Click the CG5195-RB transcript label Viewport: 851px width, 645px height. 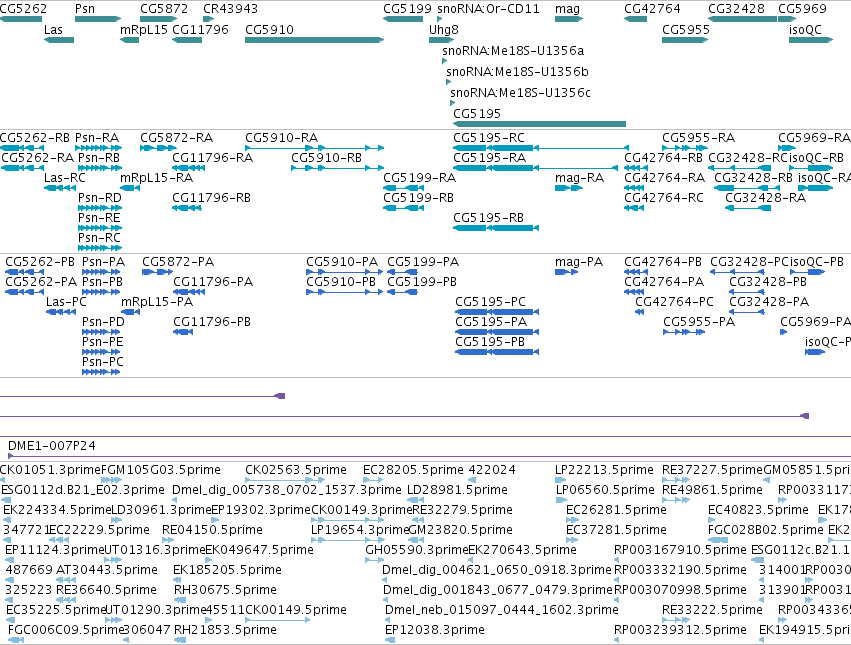coord(488,218)
